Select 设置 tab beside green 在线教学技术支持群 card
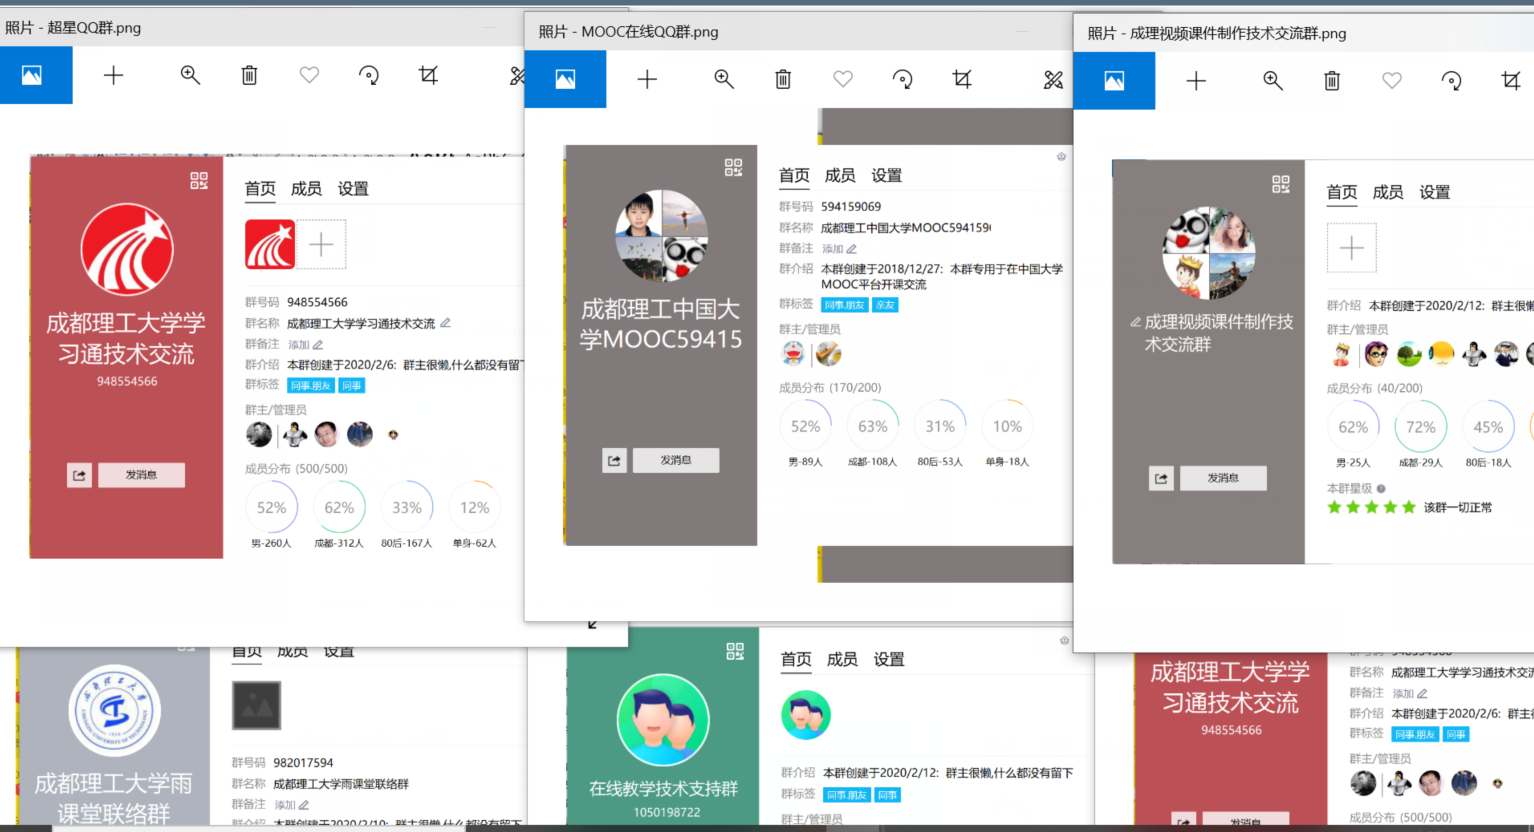 tap(889, 660)
